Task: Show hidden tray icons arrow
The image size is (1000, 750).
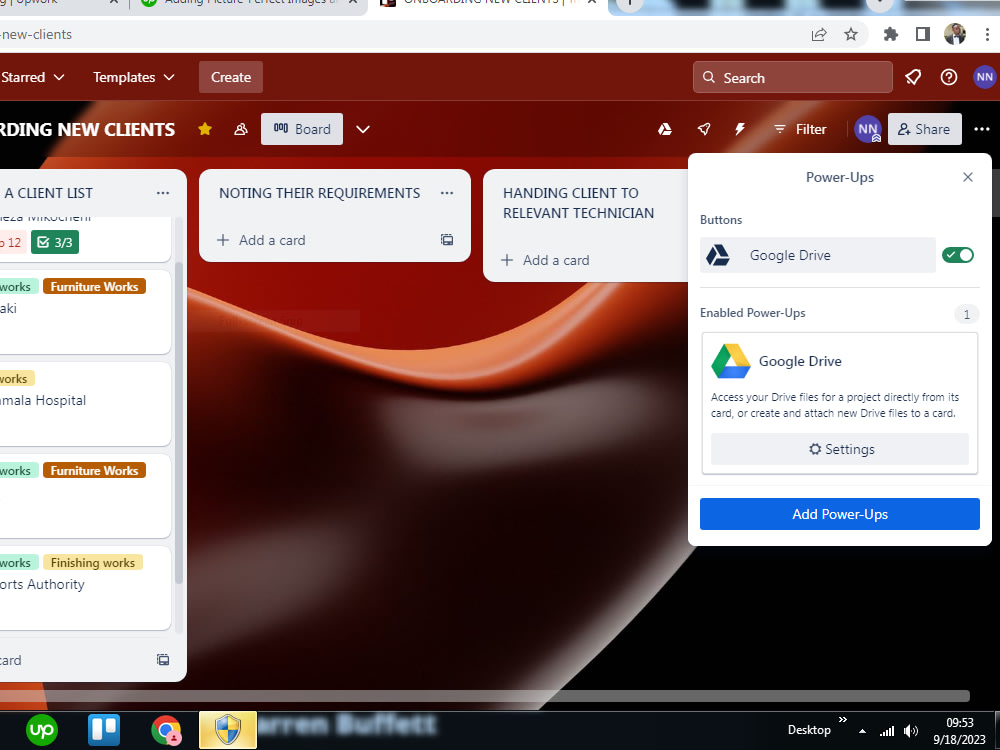Action: click(x=862, y=731)
